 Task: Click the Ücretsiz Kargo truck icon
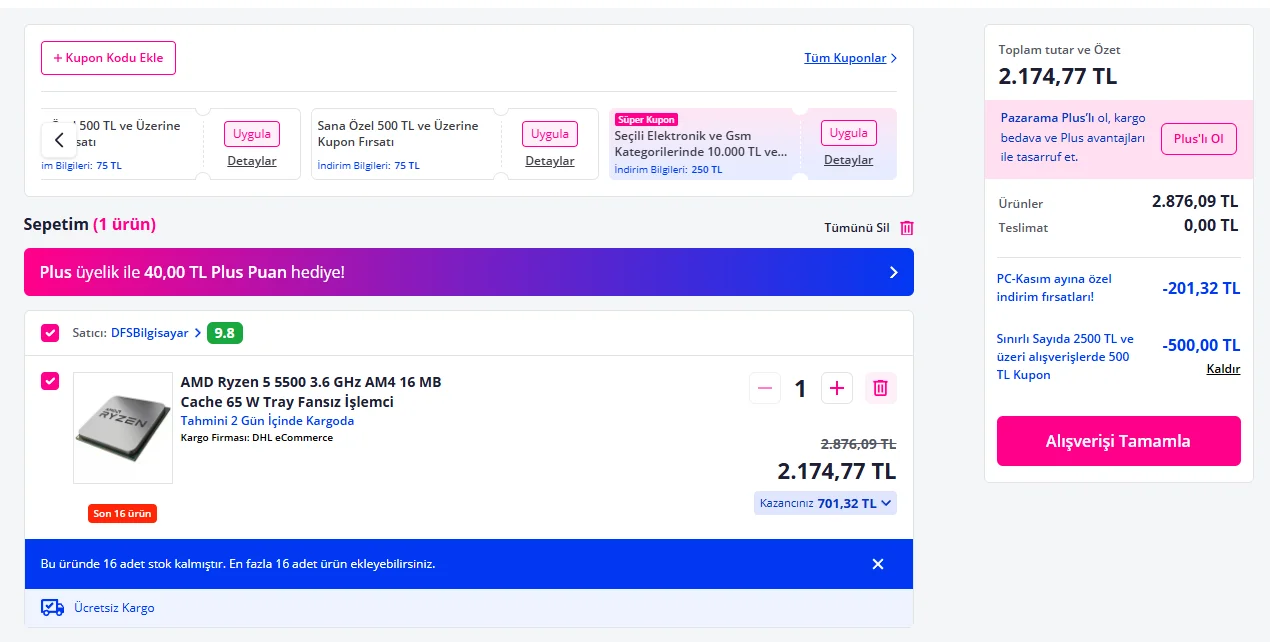52,608
